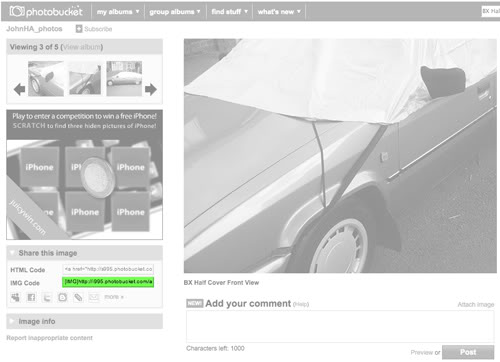Open the what's new menu
This screenshot has width=500, height=362.
[279, 12]
